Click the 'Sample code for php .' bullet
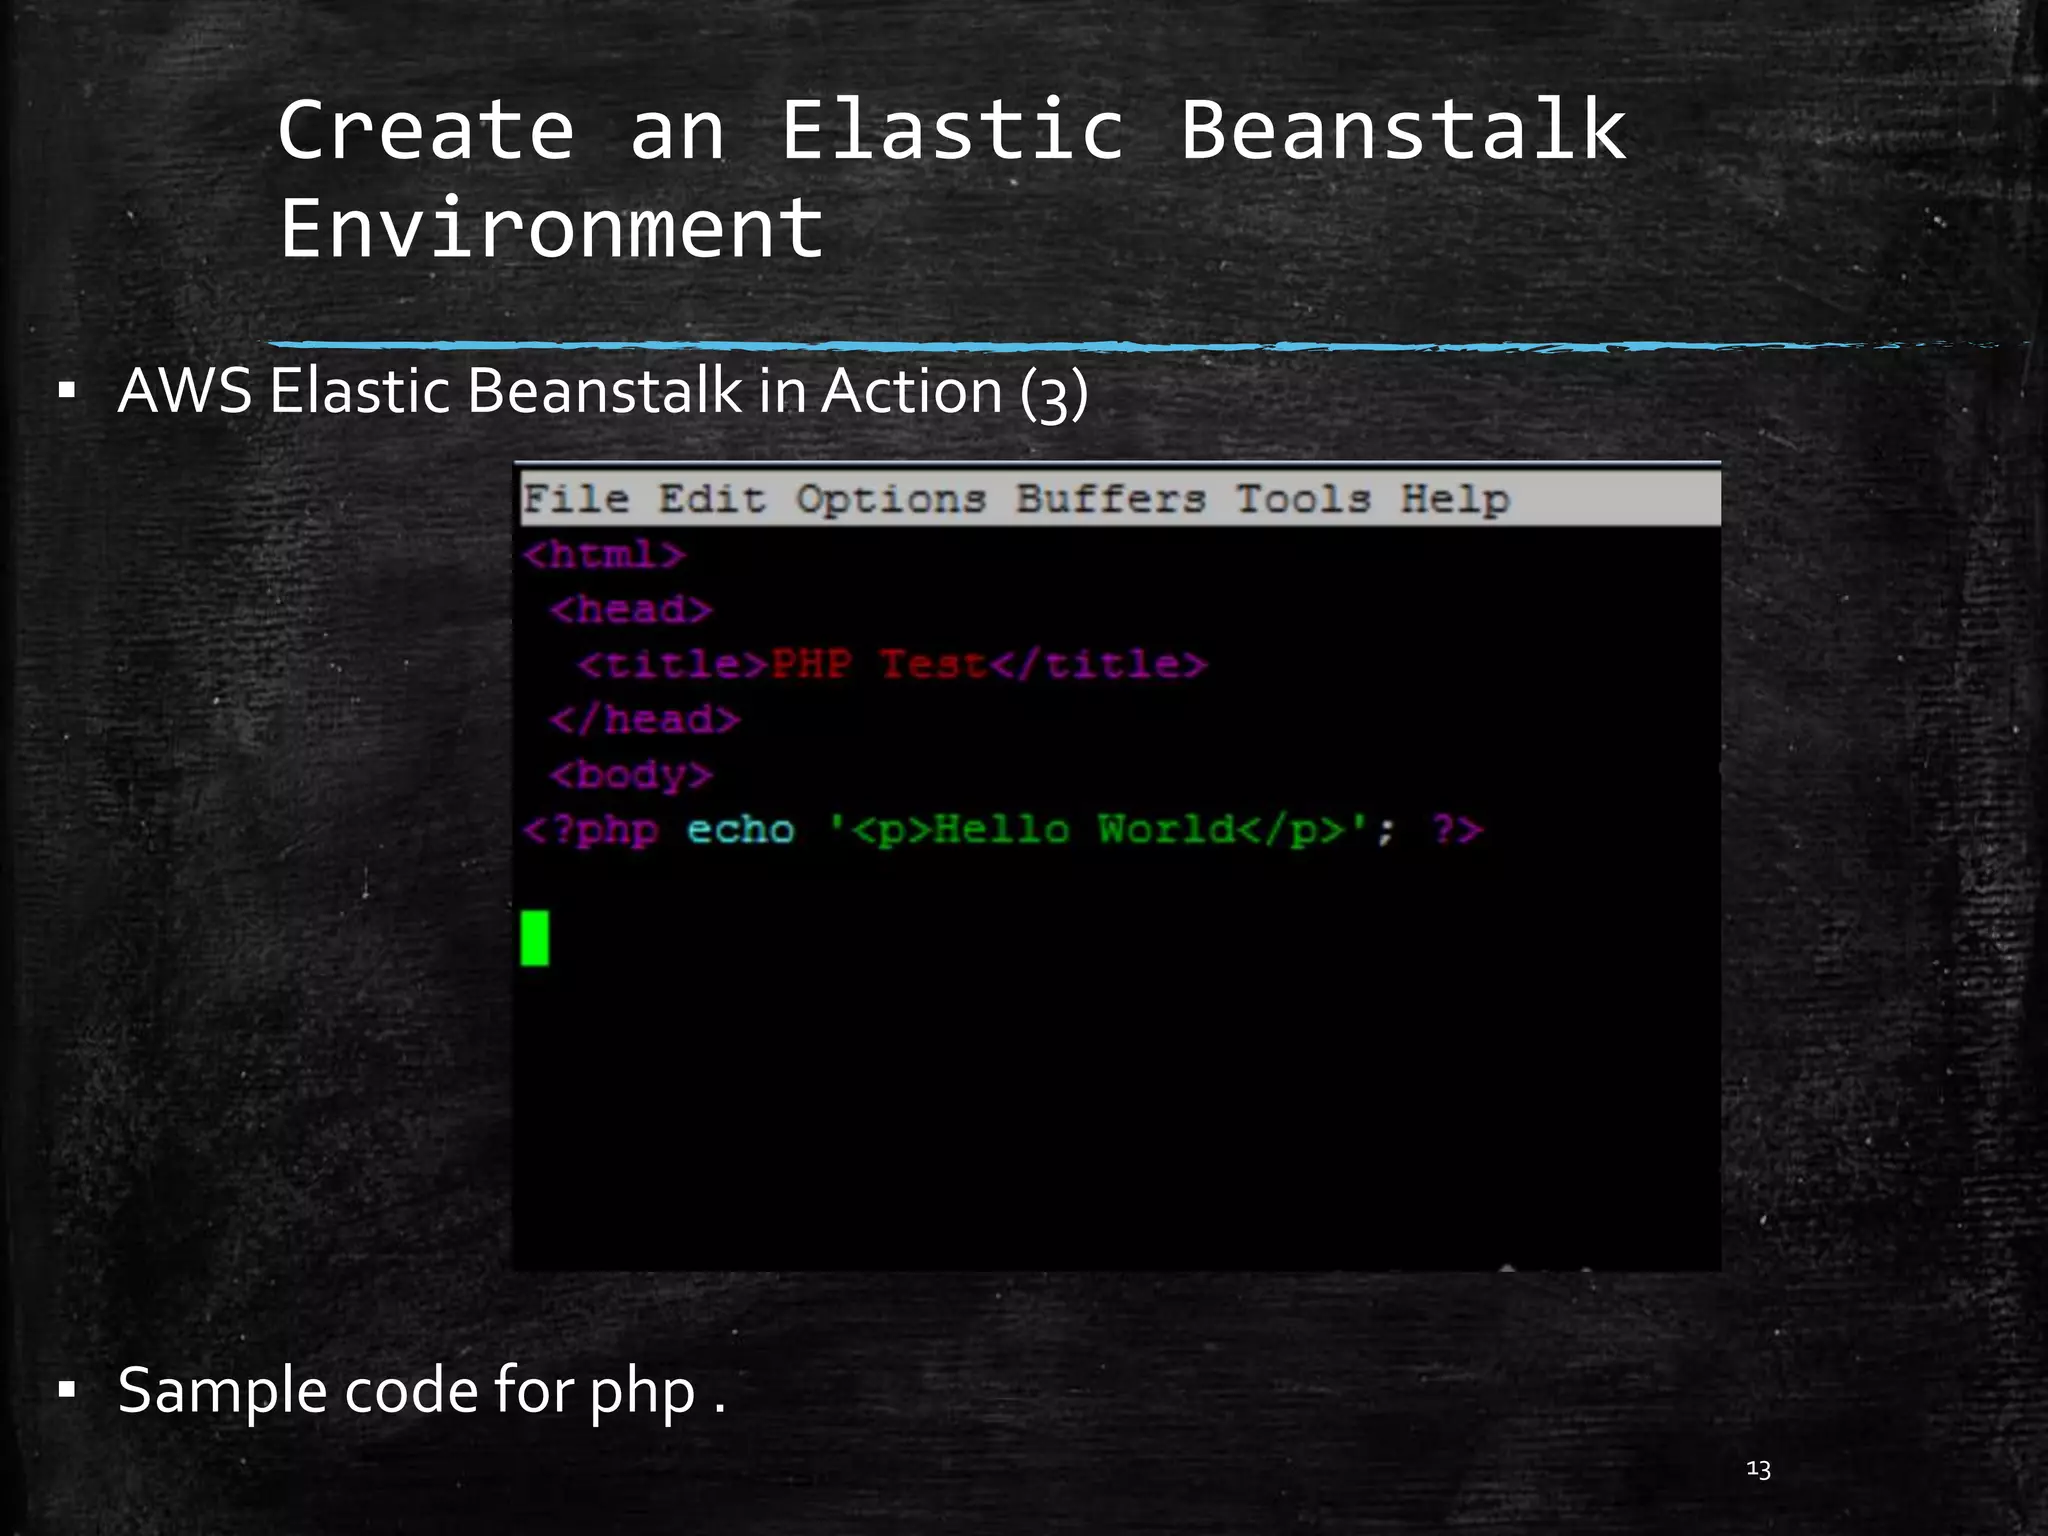Viewport: 2048px width, 1536px height. (421, 1391)
